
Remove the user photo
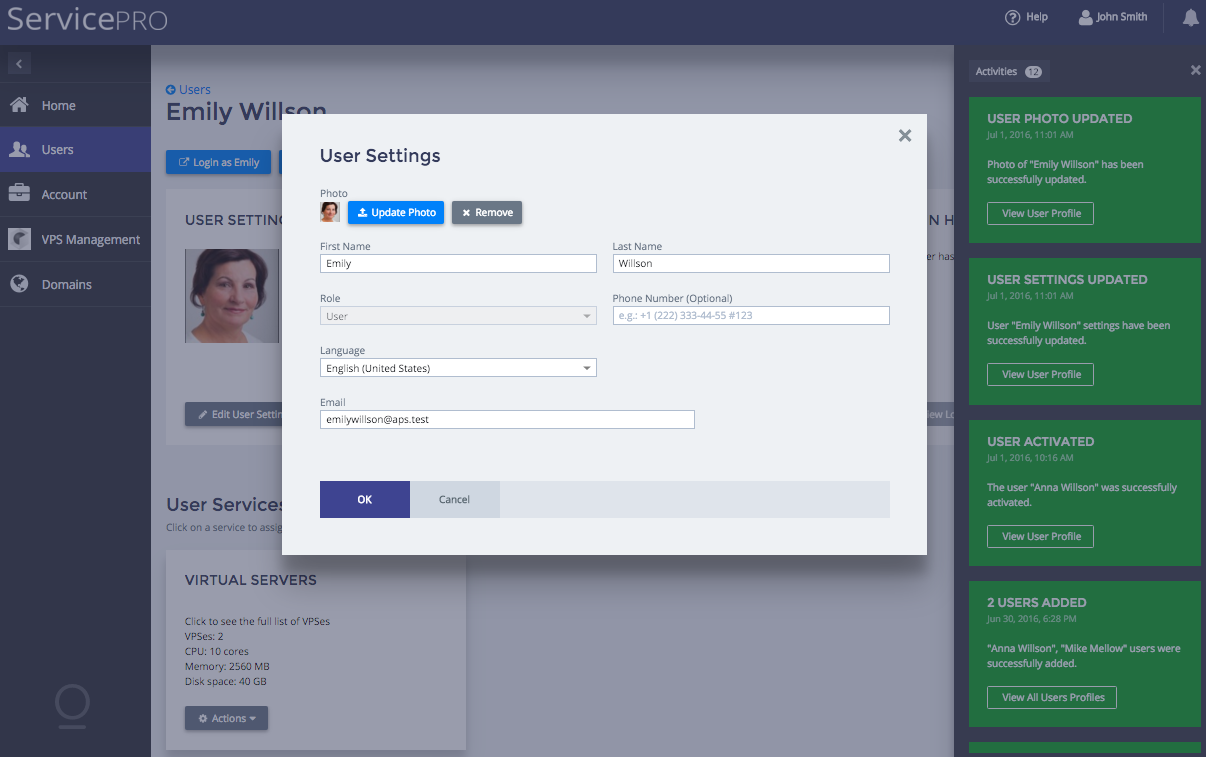pyautogui.click(x=487, y=212)
